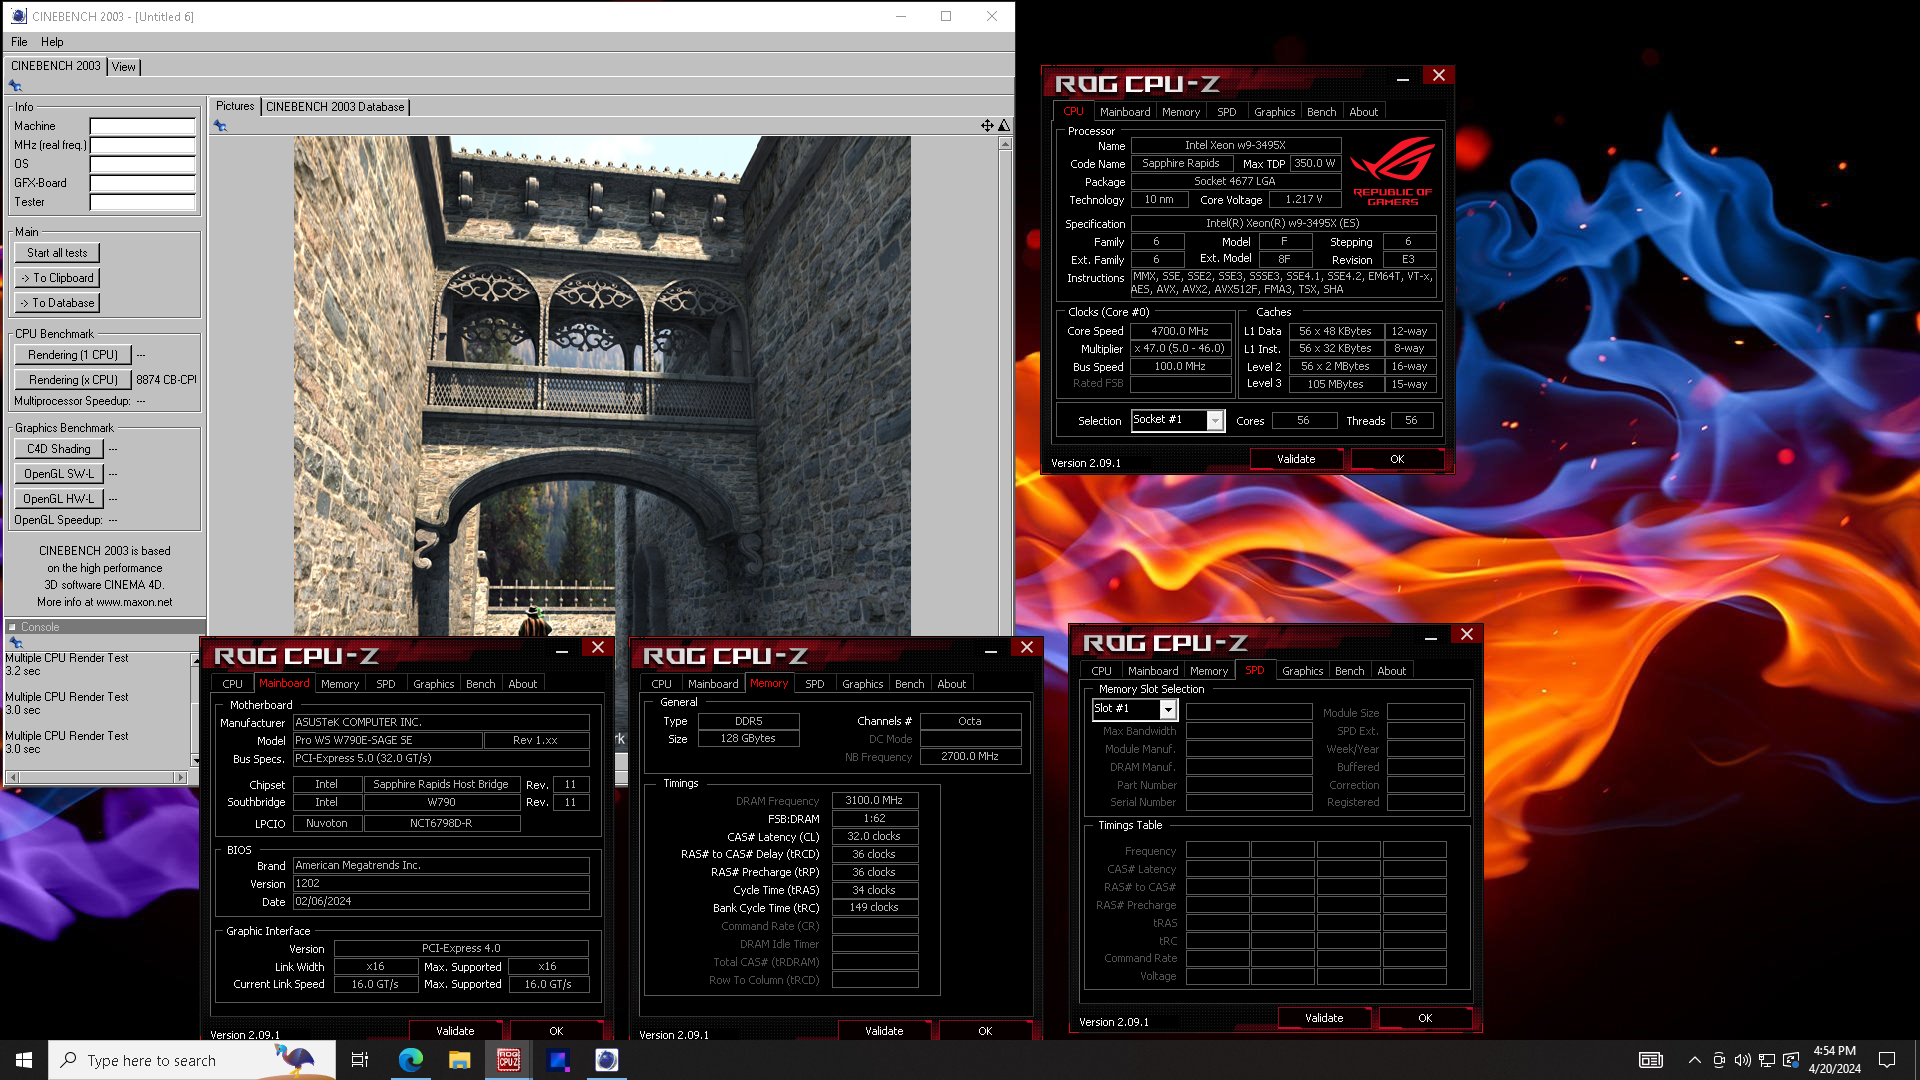Viewport: 1920px width, 1080px height.
Task: Click the small blue icon under the Pictures tab
Action: (x=220, y=125)
